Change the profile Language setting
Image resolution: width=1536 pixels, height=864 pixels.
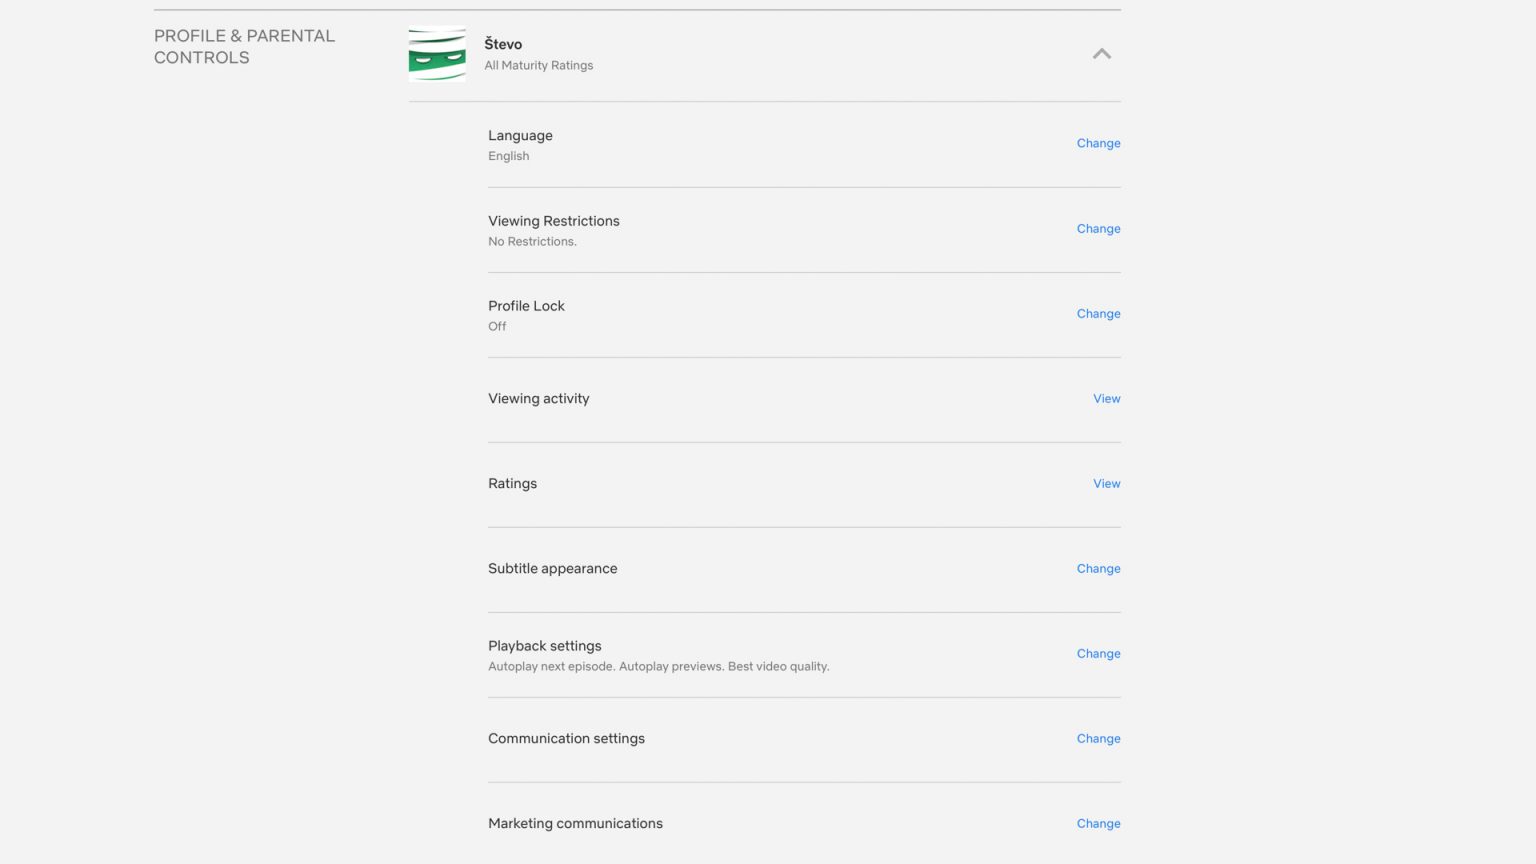click(x=1098, y=143)
